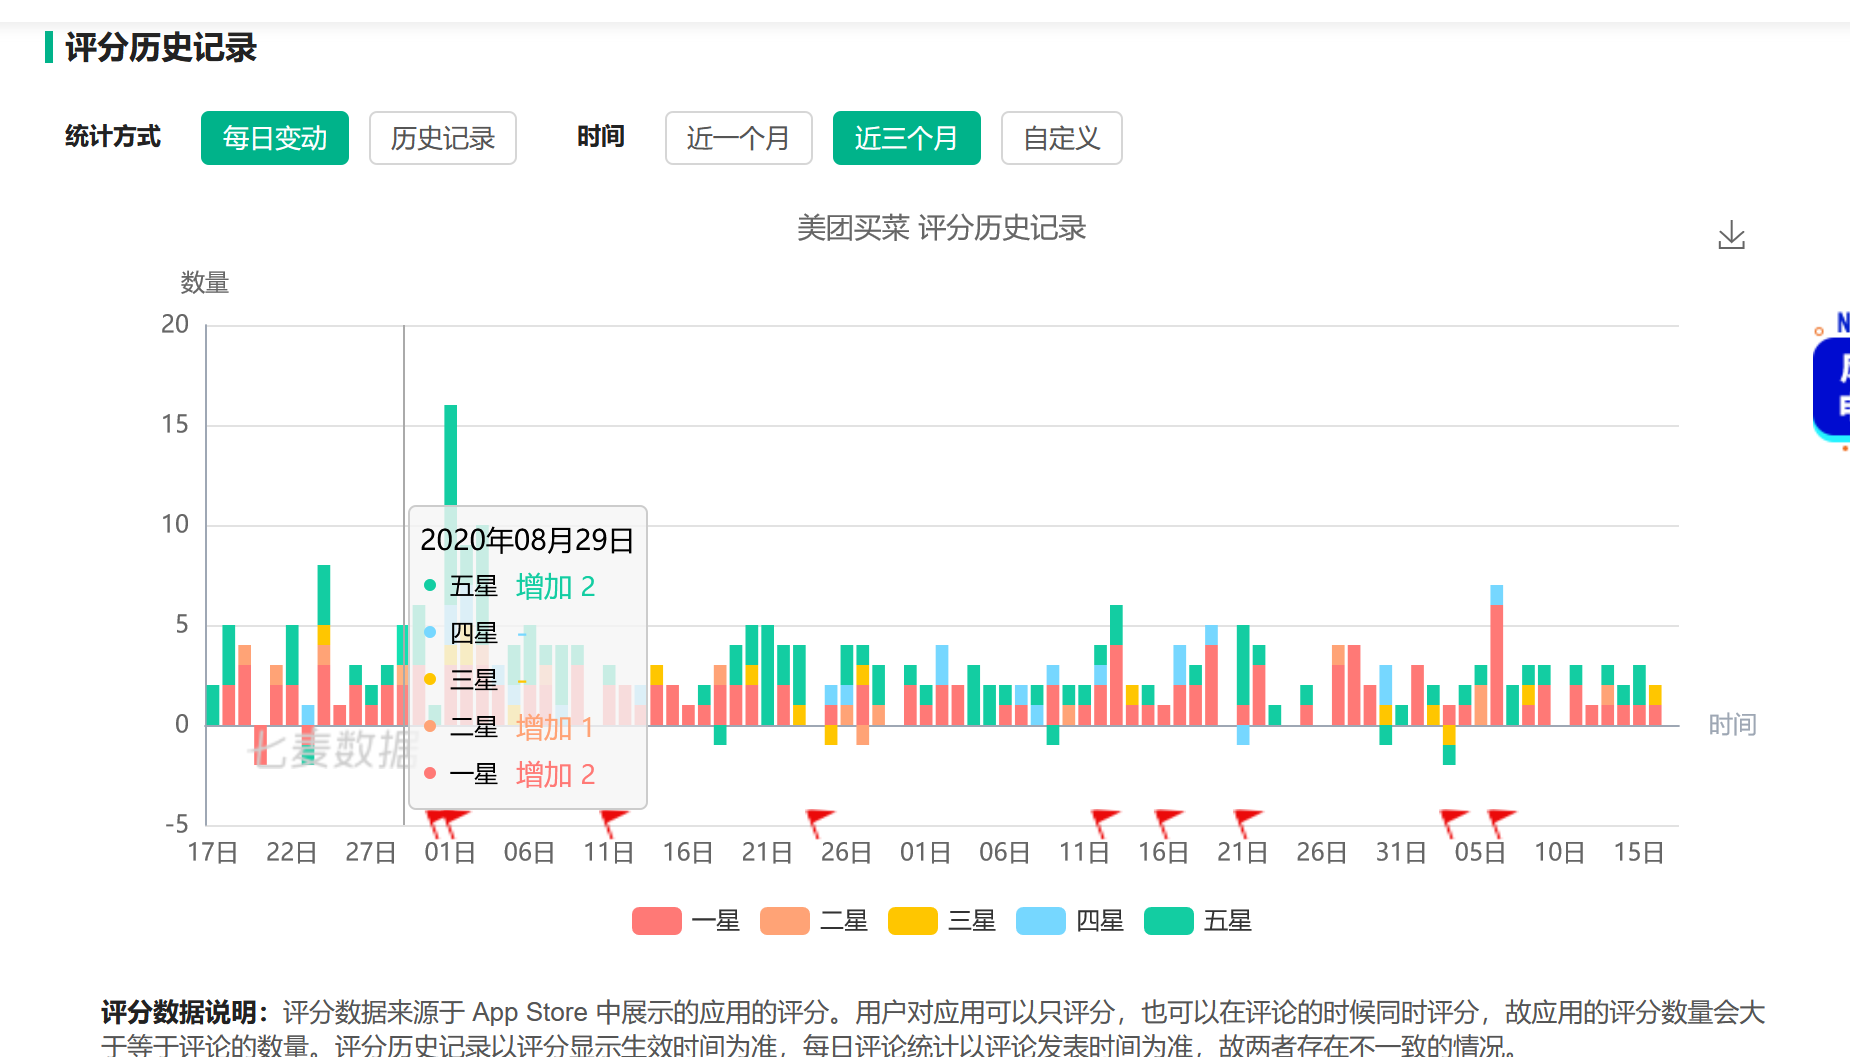1850x1057 pixels.
Task: Click the tall green bar reaching 16
Action: [x=451, y=455]
